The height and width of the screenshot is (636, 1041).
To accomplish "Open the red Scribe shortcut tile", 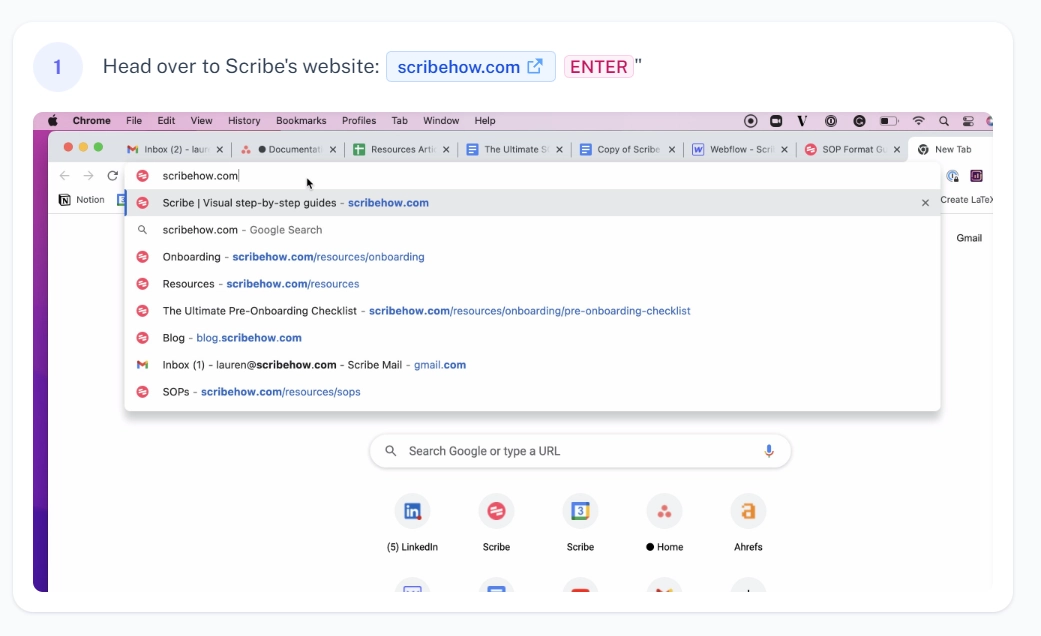I will pyautogui.click(x=496, y=524).
